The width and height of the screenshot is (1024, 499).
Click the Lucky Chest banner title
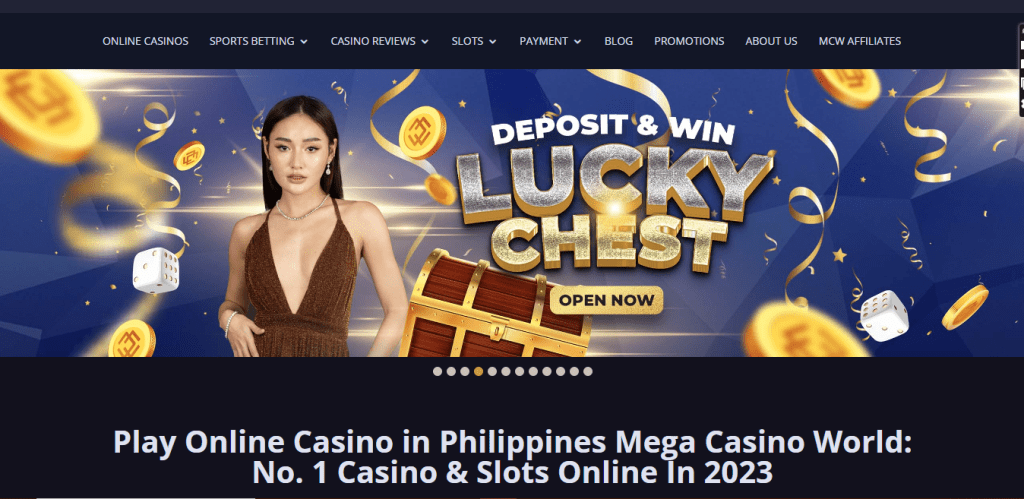point(613,210)
